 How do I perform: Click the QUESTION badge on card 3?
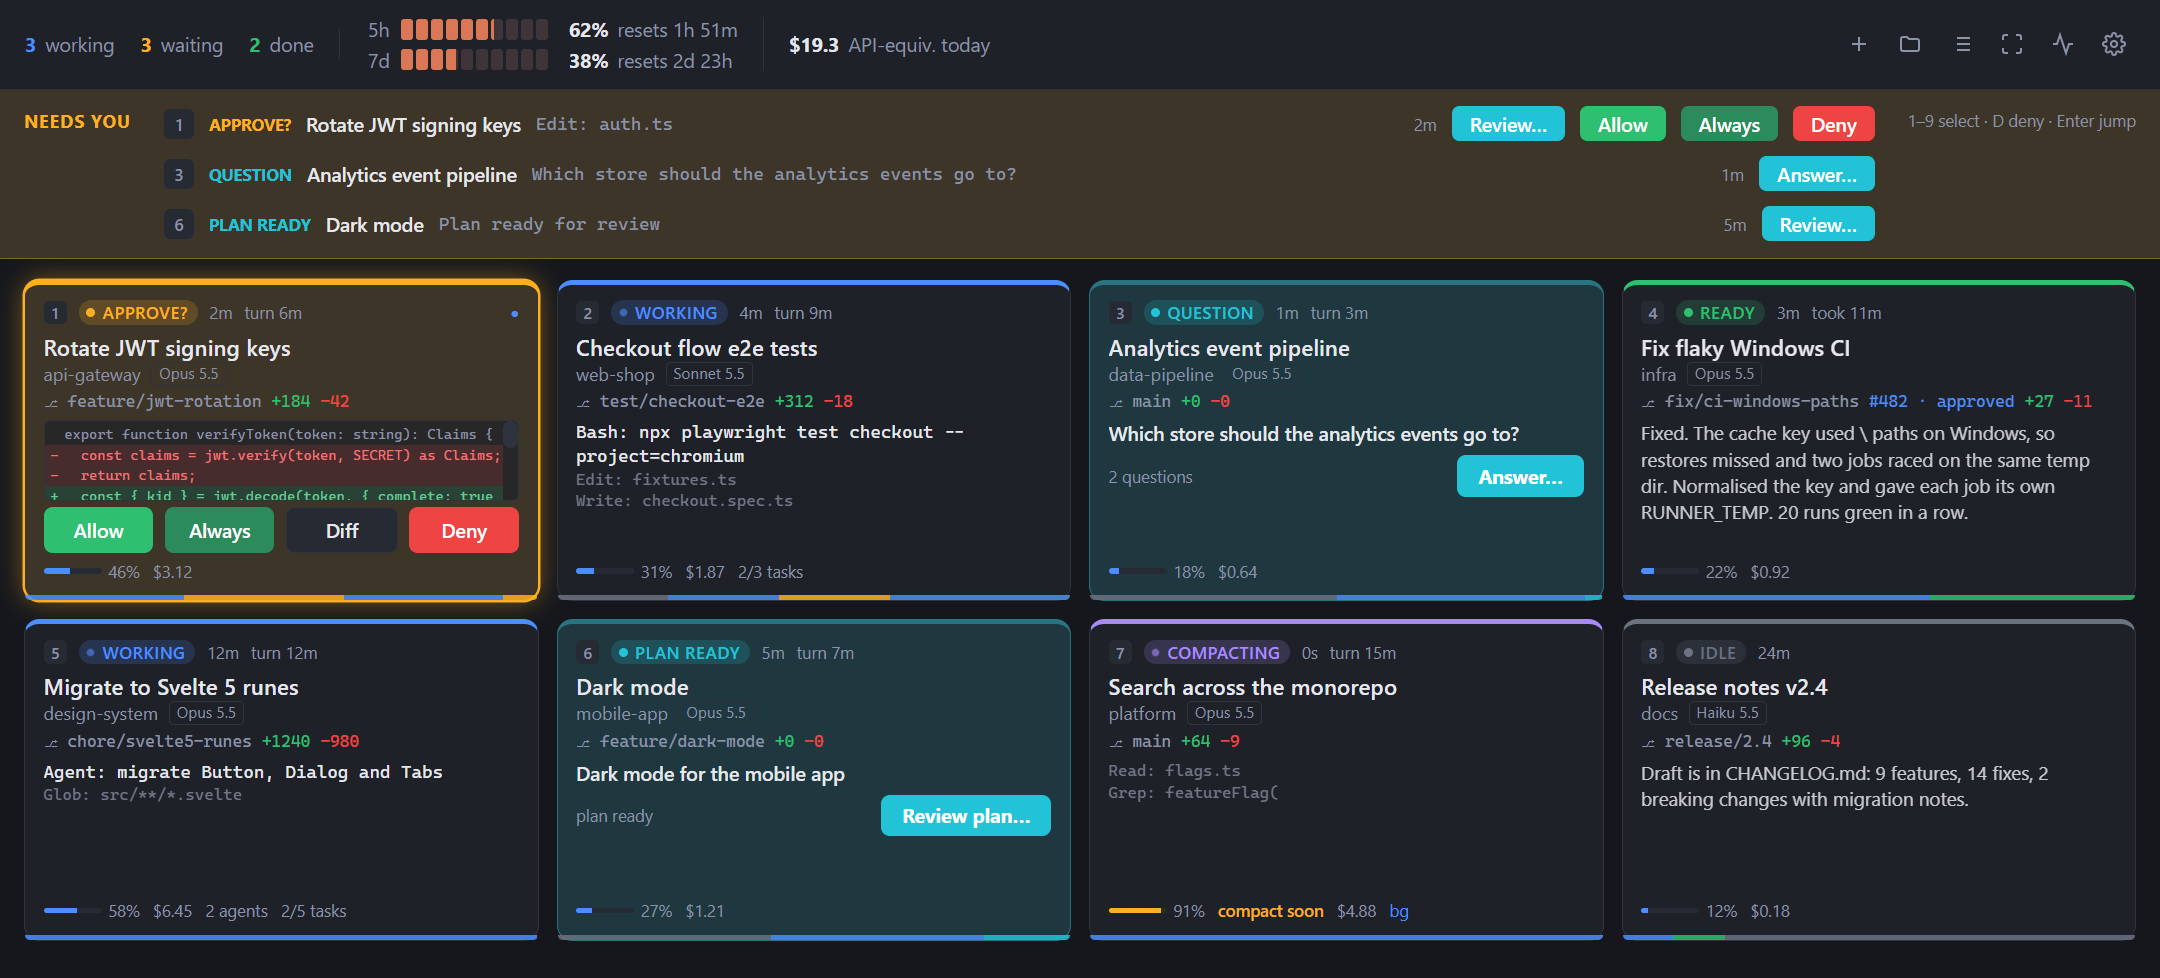[x=1203, y=313]
